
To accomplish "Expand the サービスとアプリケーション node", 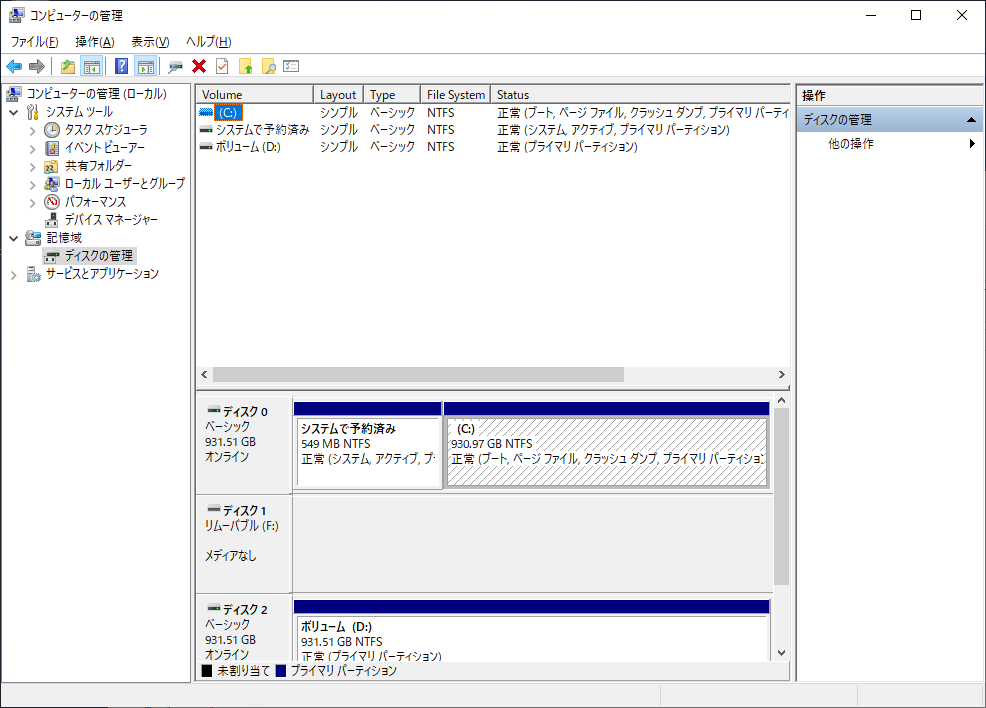I will click(x=14, y=275).
